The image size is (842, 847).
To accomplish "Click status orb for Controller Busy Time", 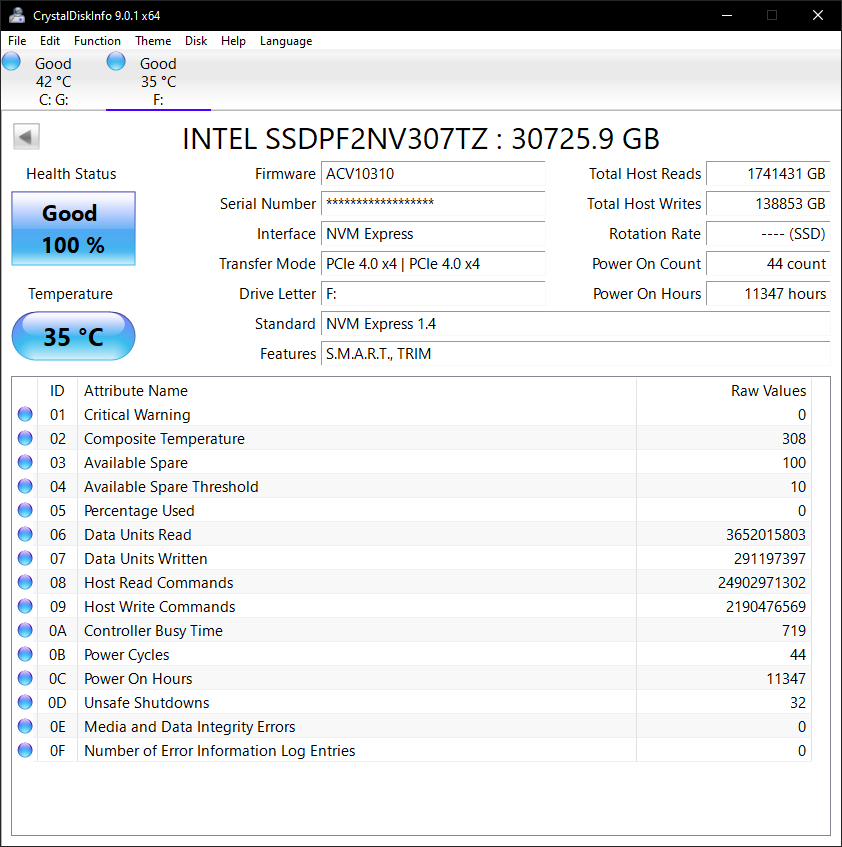I will 25,630.
